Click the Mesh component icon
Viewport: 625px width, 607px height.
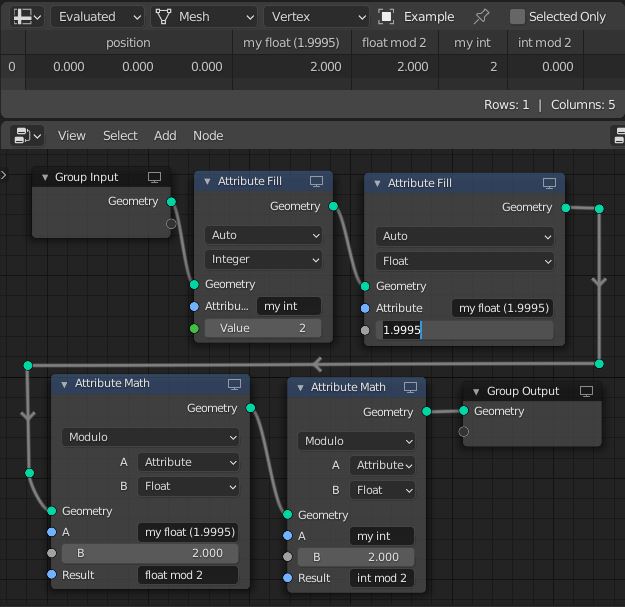point(163,17)
